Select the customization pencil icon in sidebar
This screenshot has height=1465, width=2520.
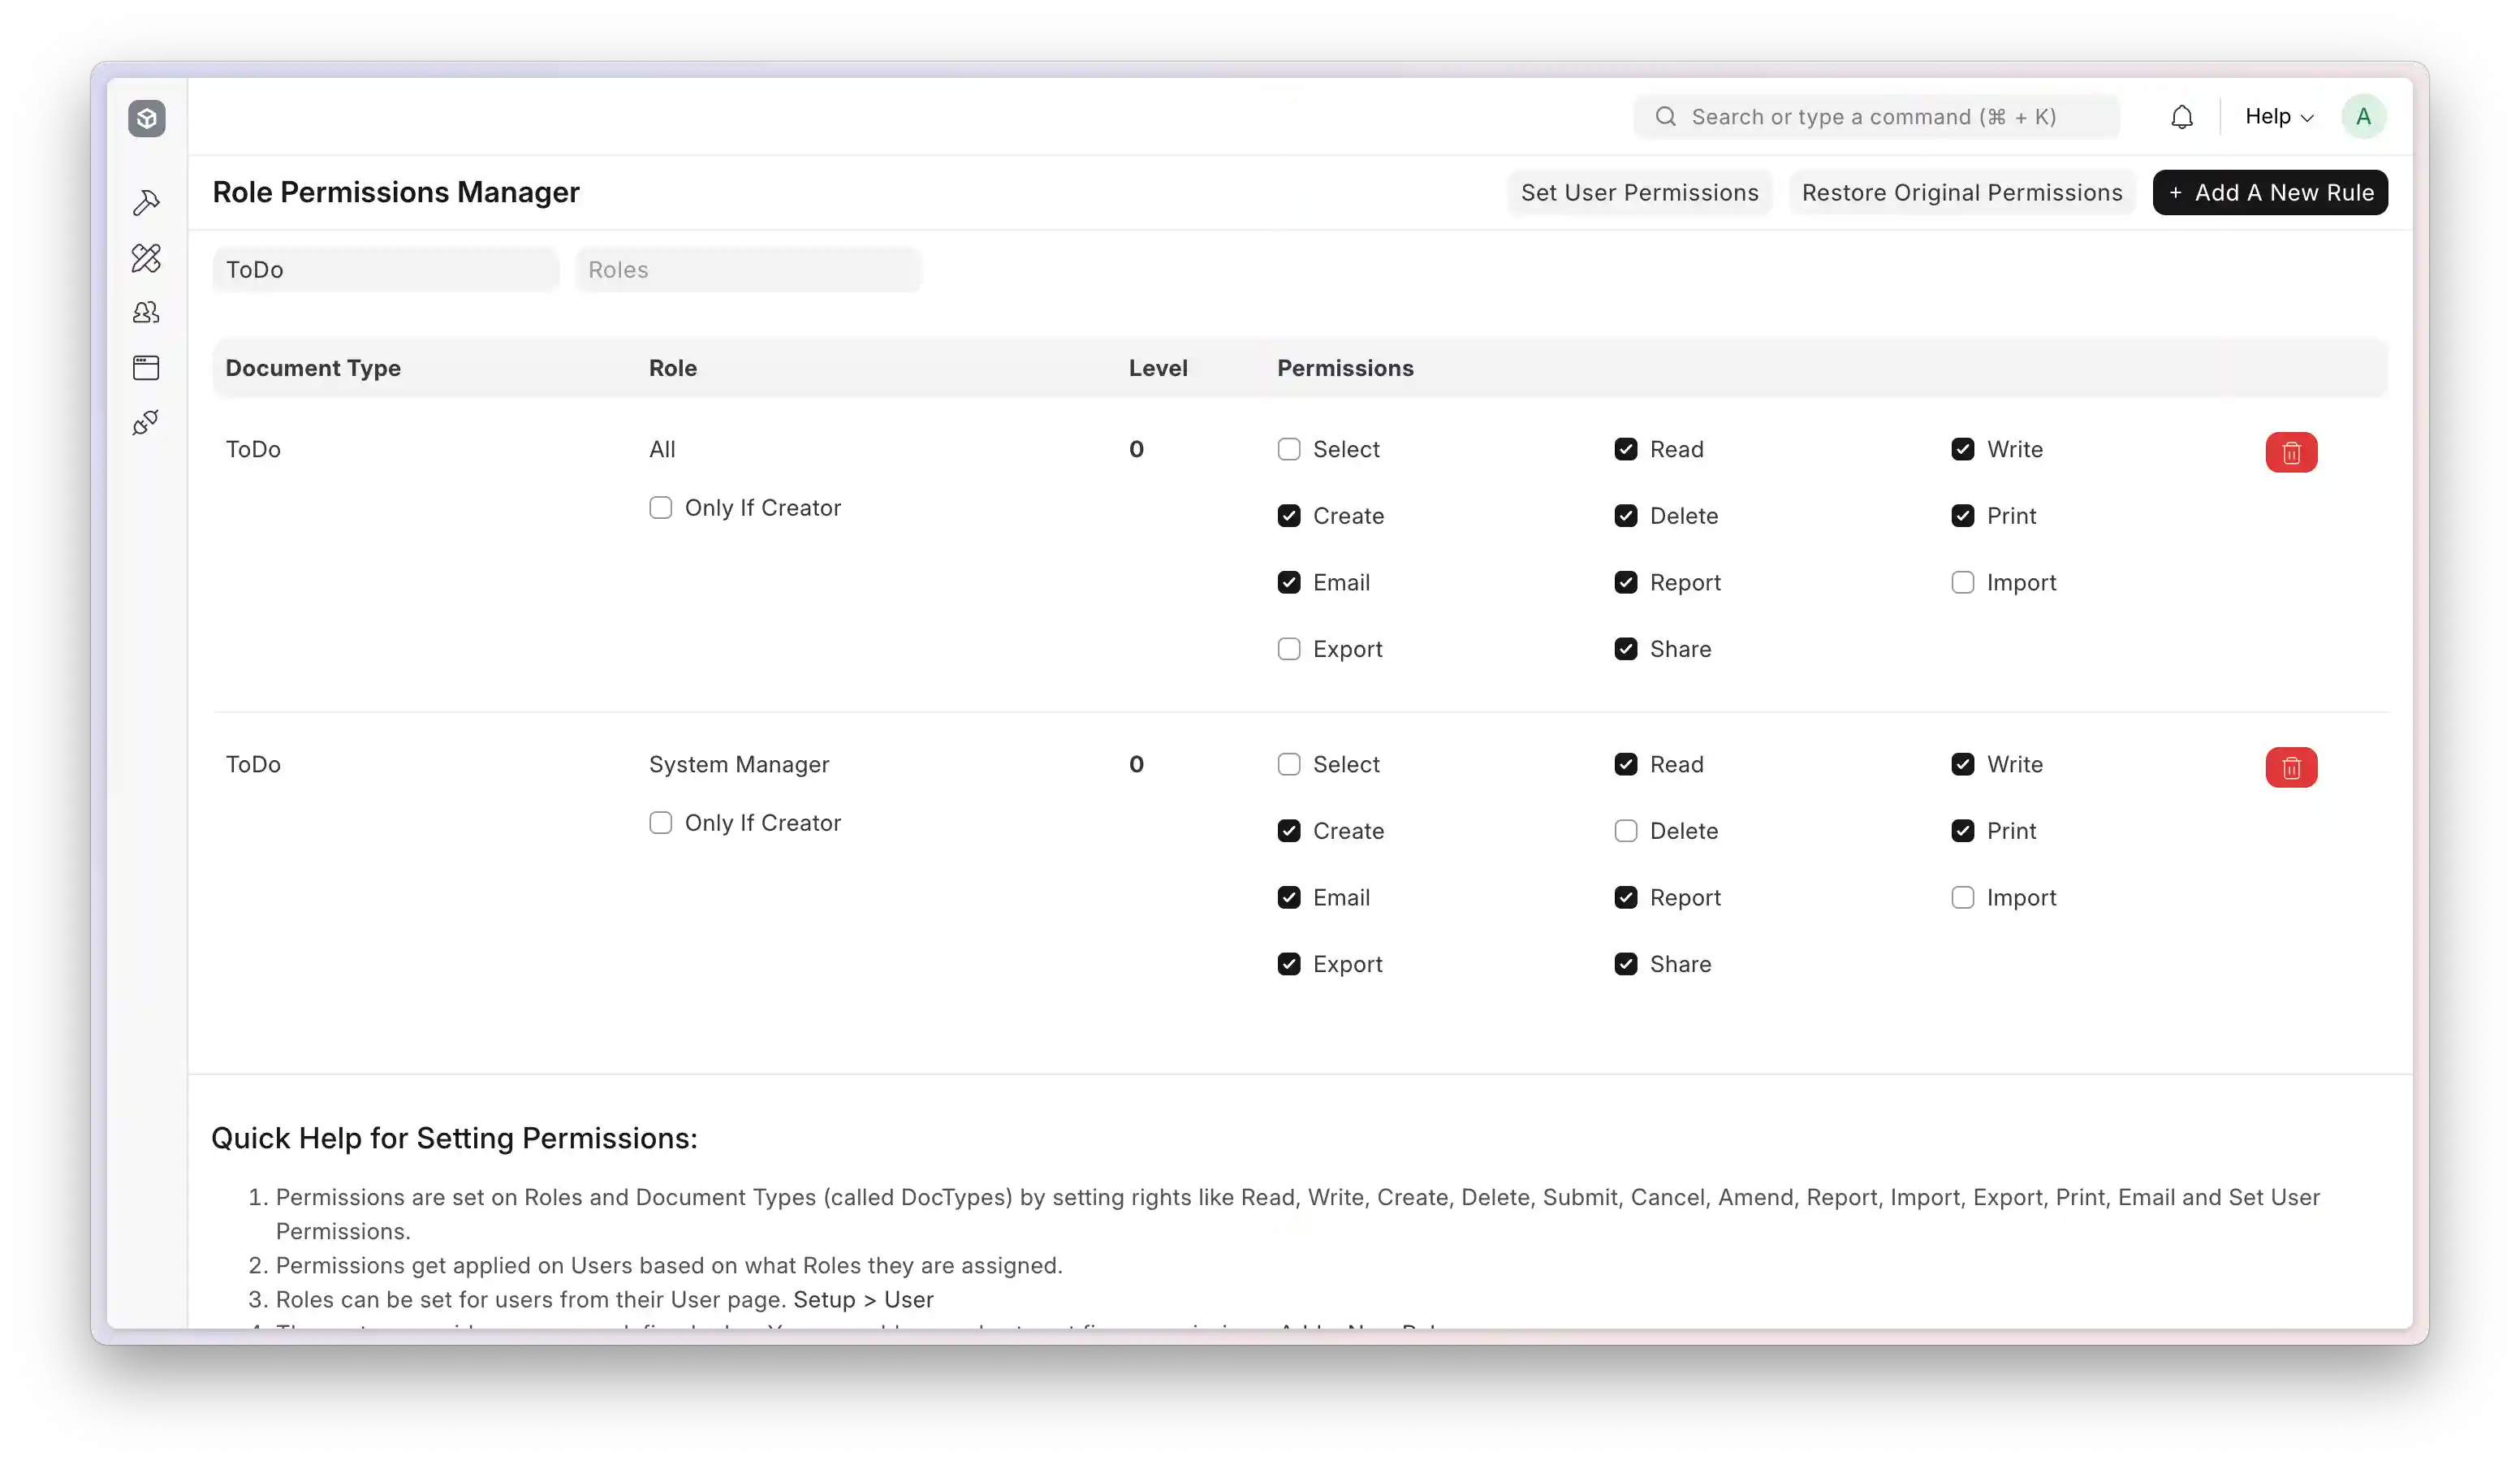(x=146, y=258)
